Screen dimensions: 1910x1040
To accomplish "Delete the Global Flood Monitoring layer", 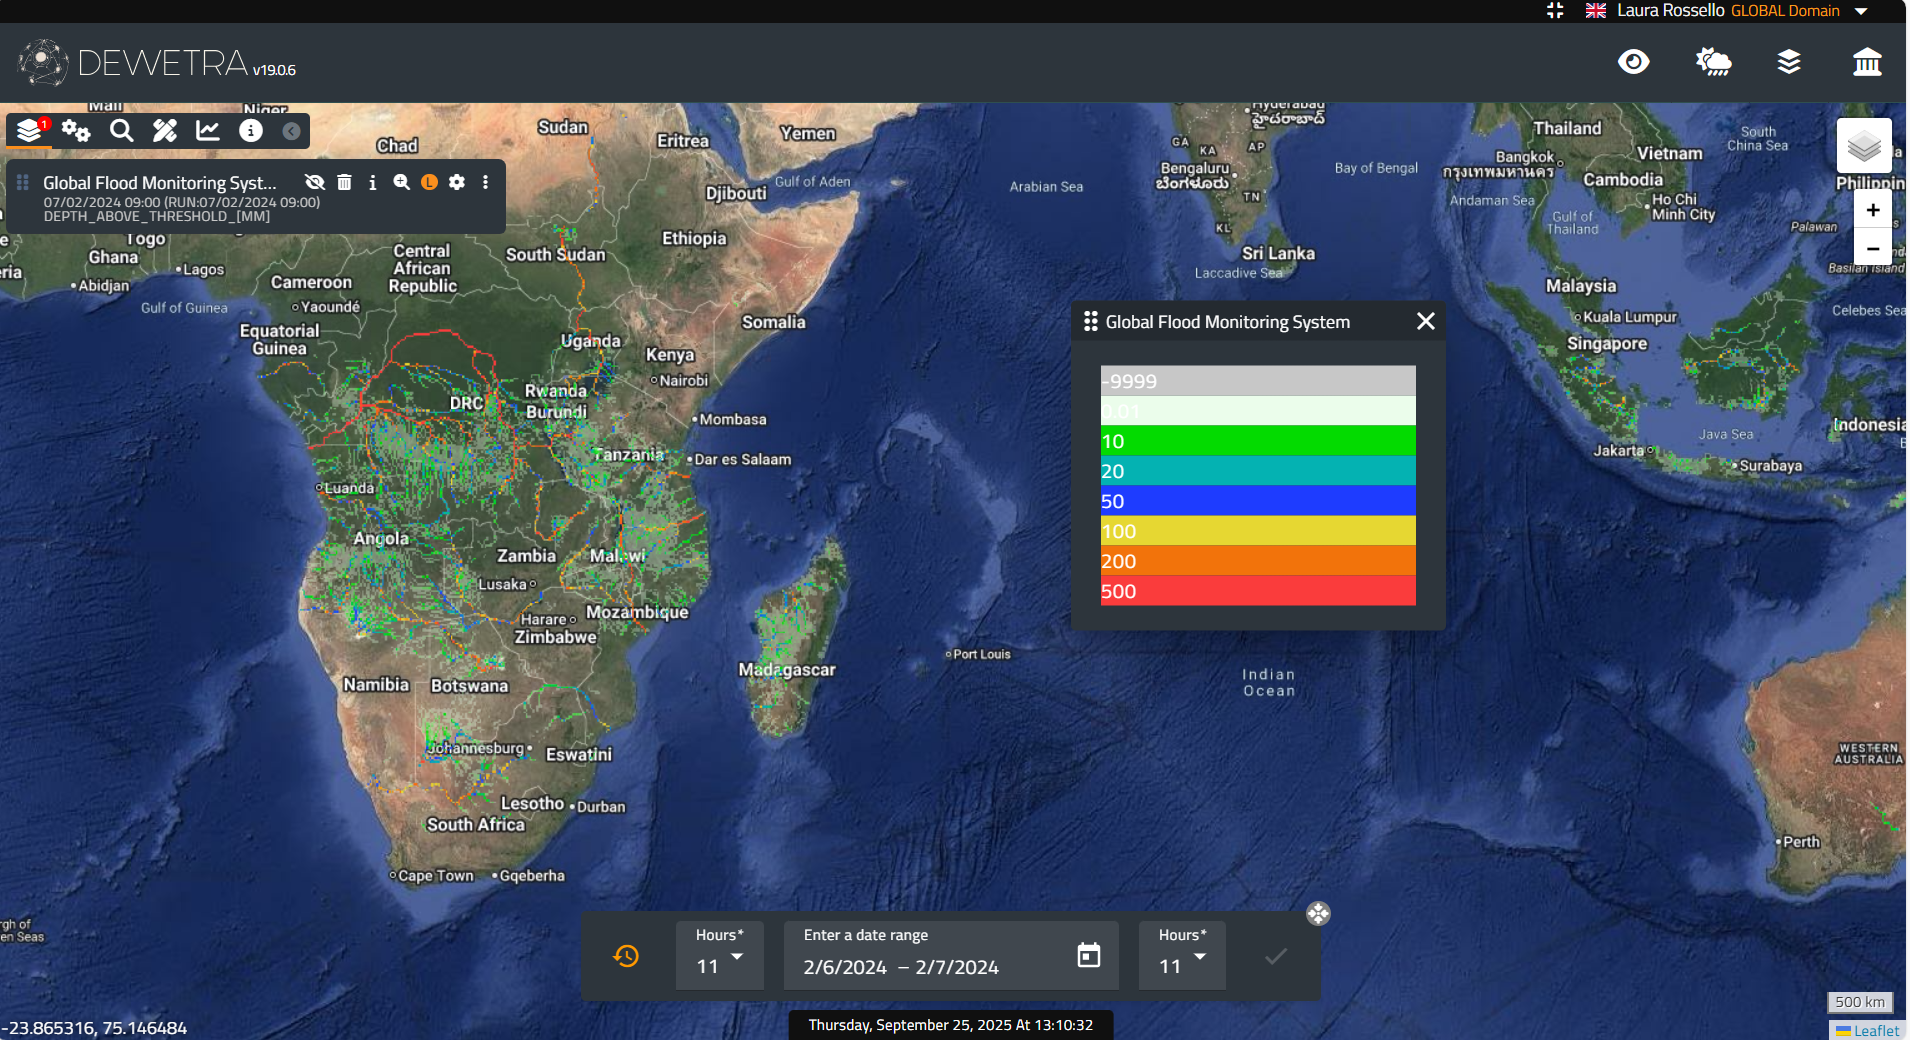I will (344, 182).
